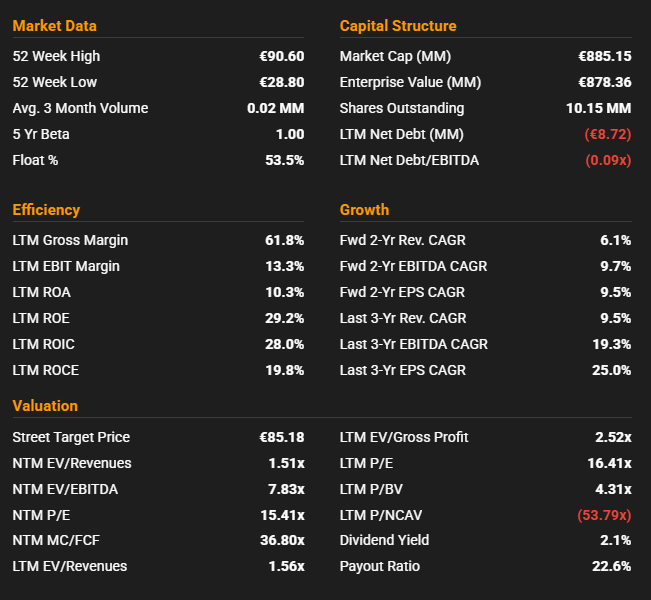The image size is (651, 600).
Task: Select the Growth section heading
Action: pos(364,210)
